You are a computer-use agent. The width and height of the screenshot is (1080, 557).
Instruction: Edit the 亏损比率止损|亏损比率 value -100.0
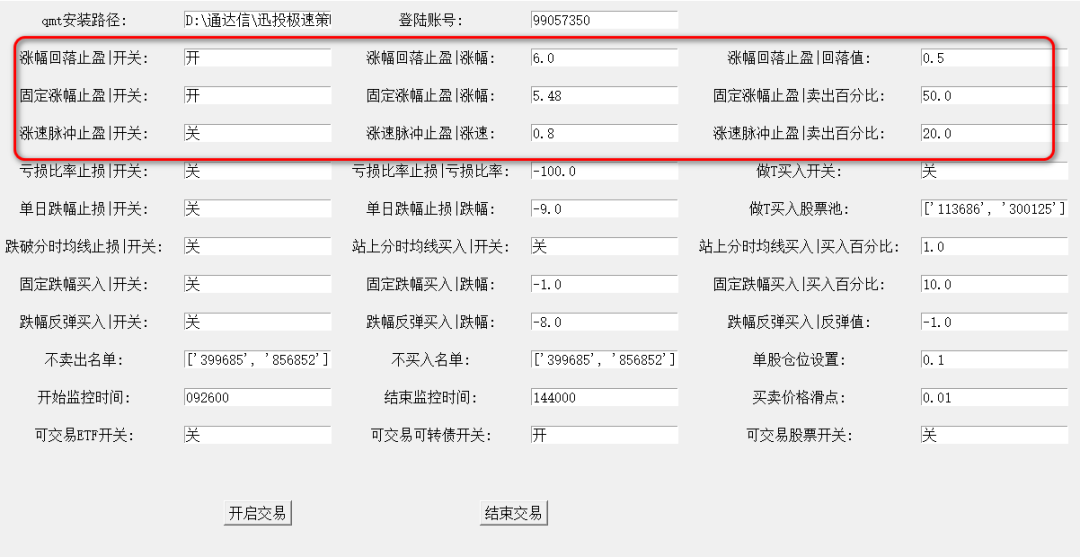pyautogui.click(x=605, y=171)
